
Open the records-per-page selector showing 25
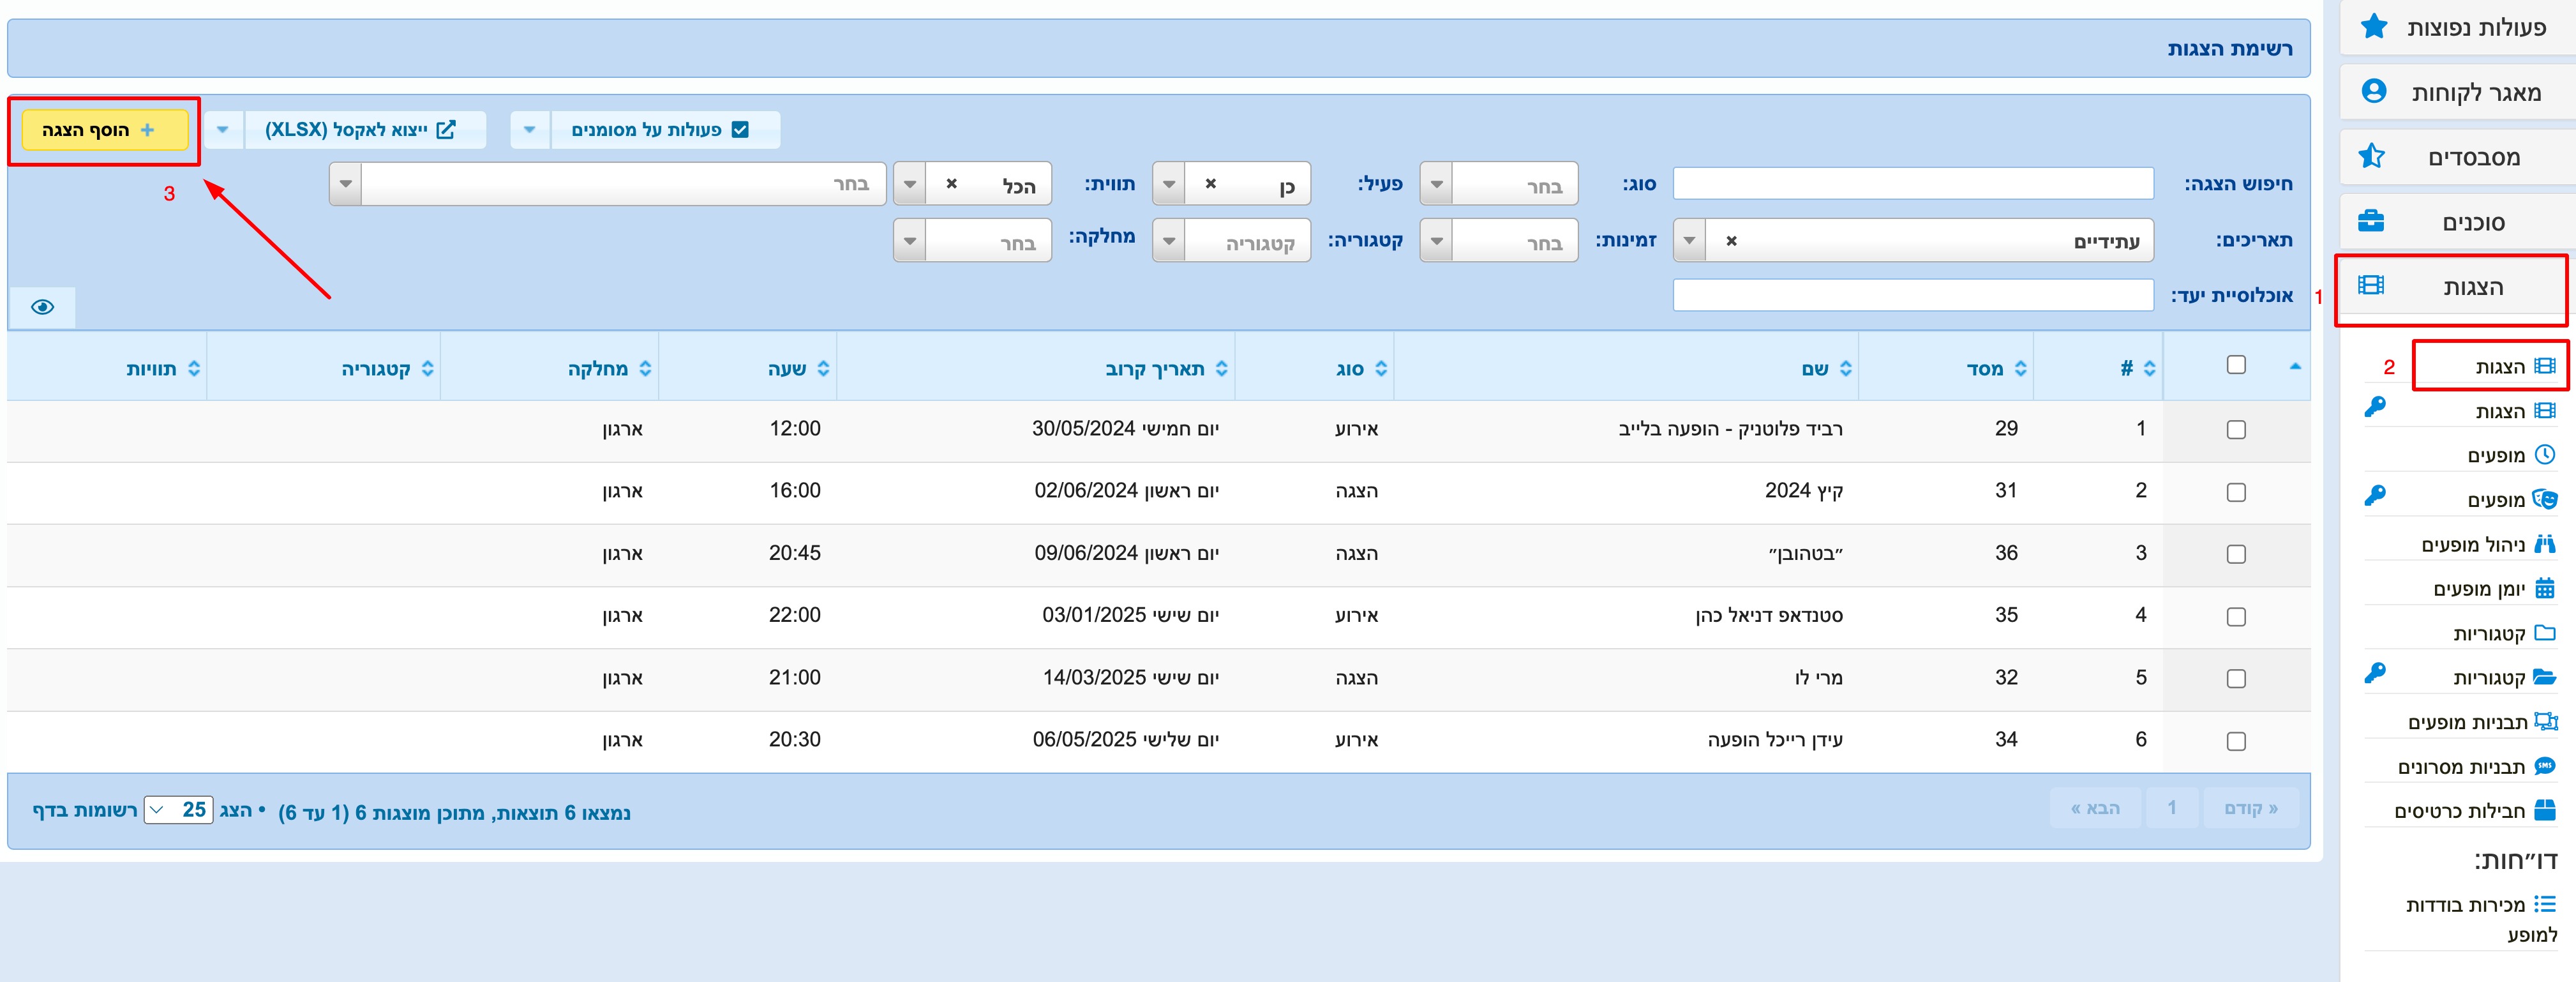179,810
